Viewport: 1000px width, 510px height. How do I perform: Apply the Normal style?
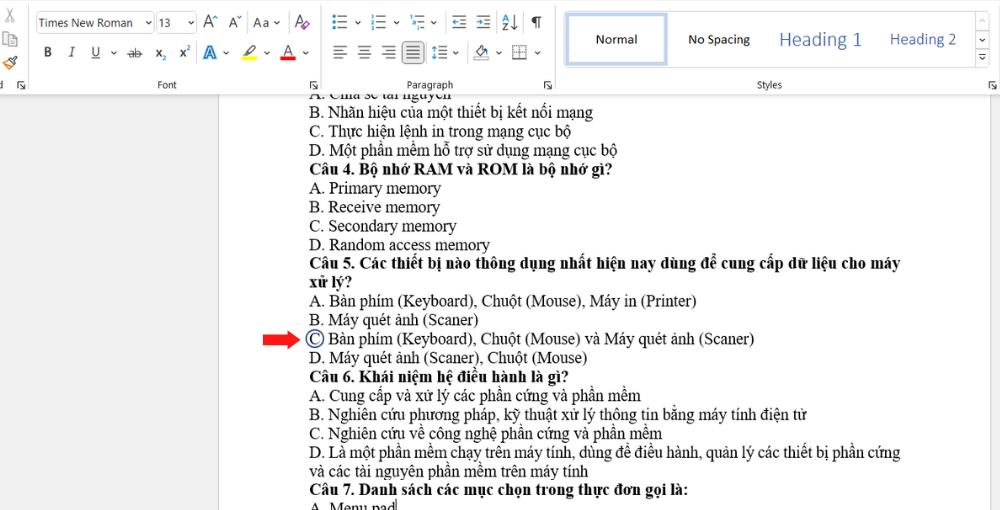coord(617,40)
